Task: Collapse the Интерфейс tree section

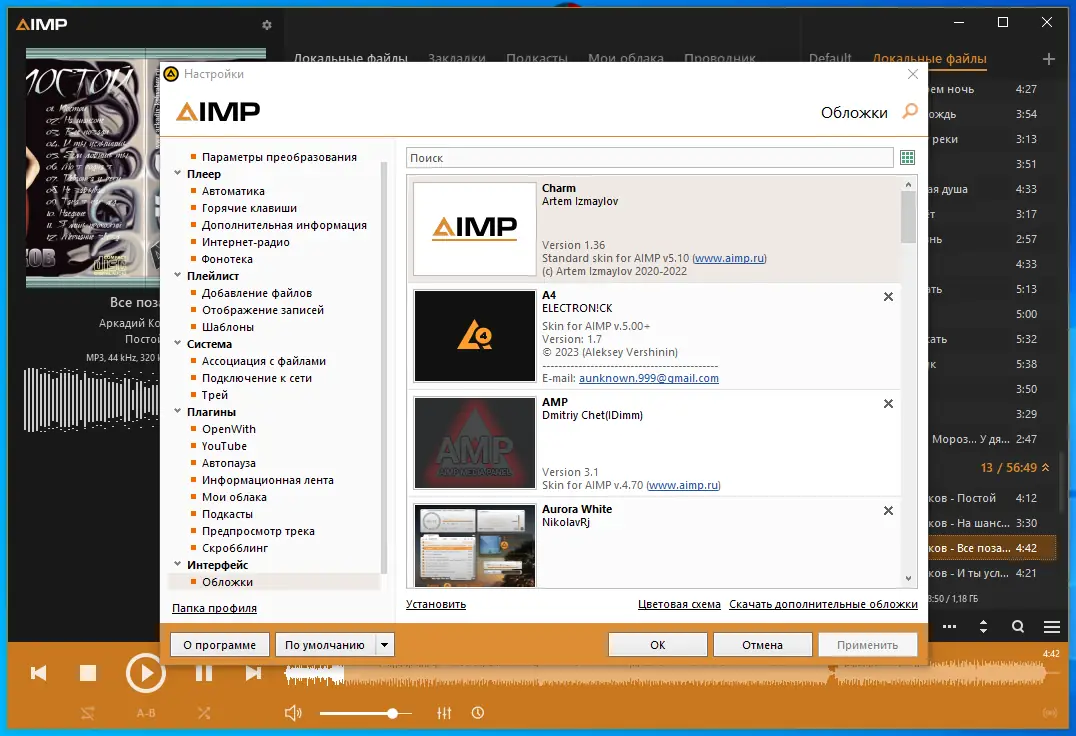Action: pos(178,564)
